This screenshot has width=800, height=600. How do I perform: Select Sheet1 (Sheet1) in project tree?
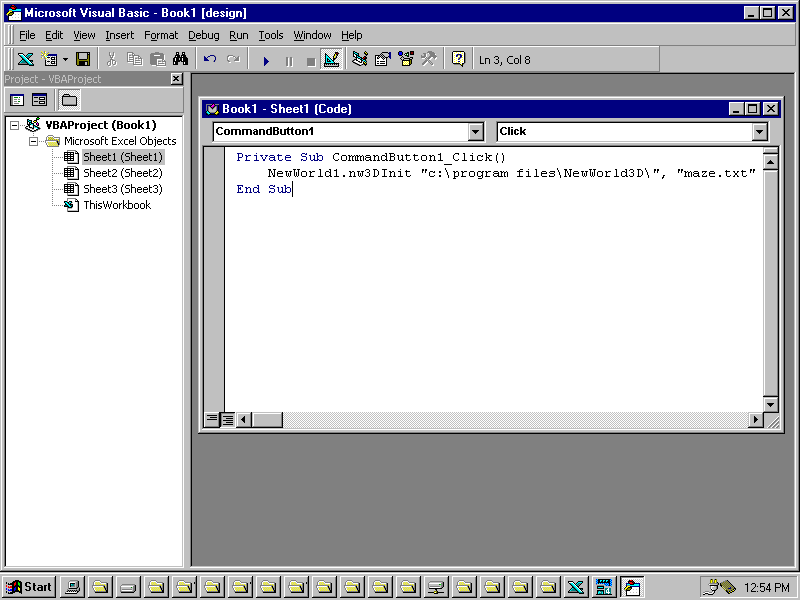pyautogui.click(x=123, y=157)
